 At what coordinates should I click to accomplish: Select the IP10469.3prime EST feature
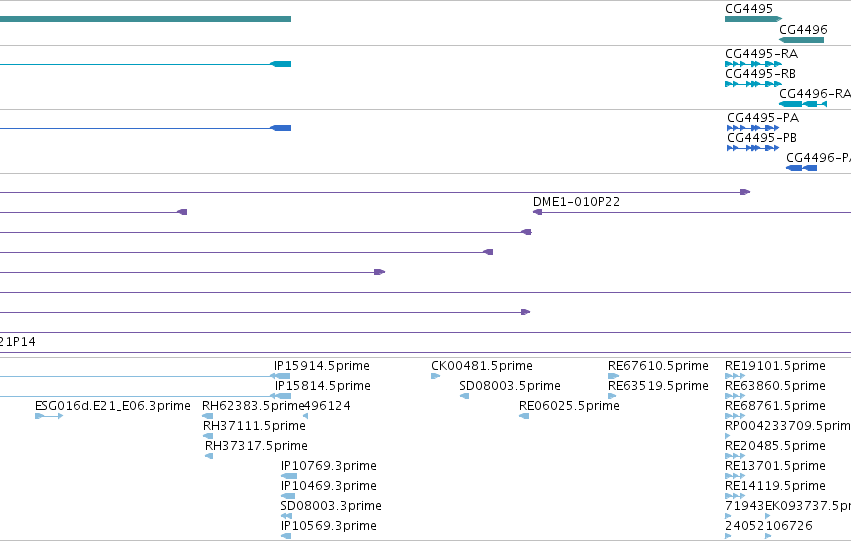(288, 496)
